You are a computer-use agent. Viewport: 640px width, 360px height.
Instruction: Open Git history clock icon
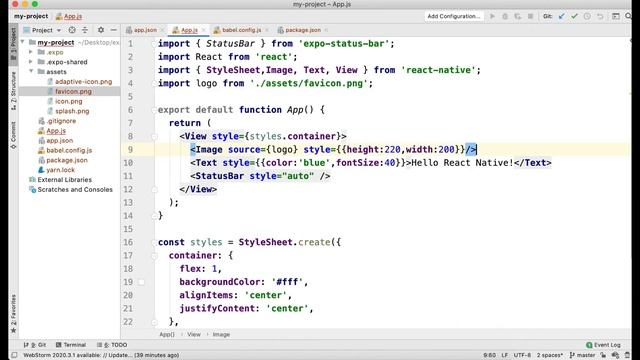click(587, 16)
